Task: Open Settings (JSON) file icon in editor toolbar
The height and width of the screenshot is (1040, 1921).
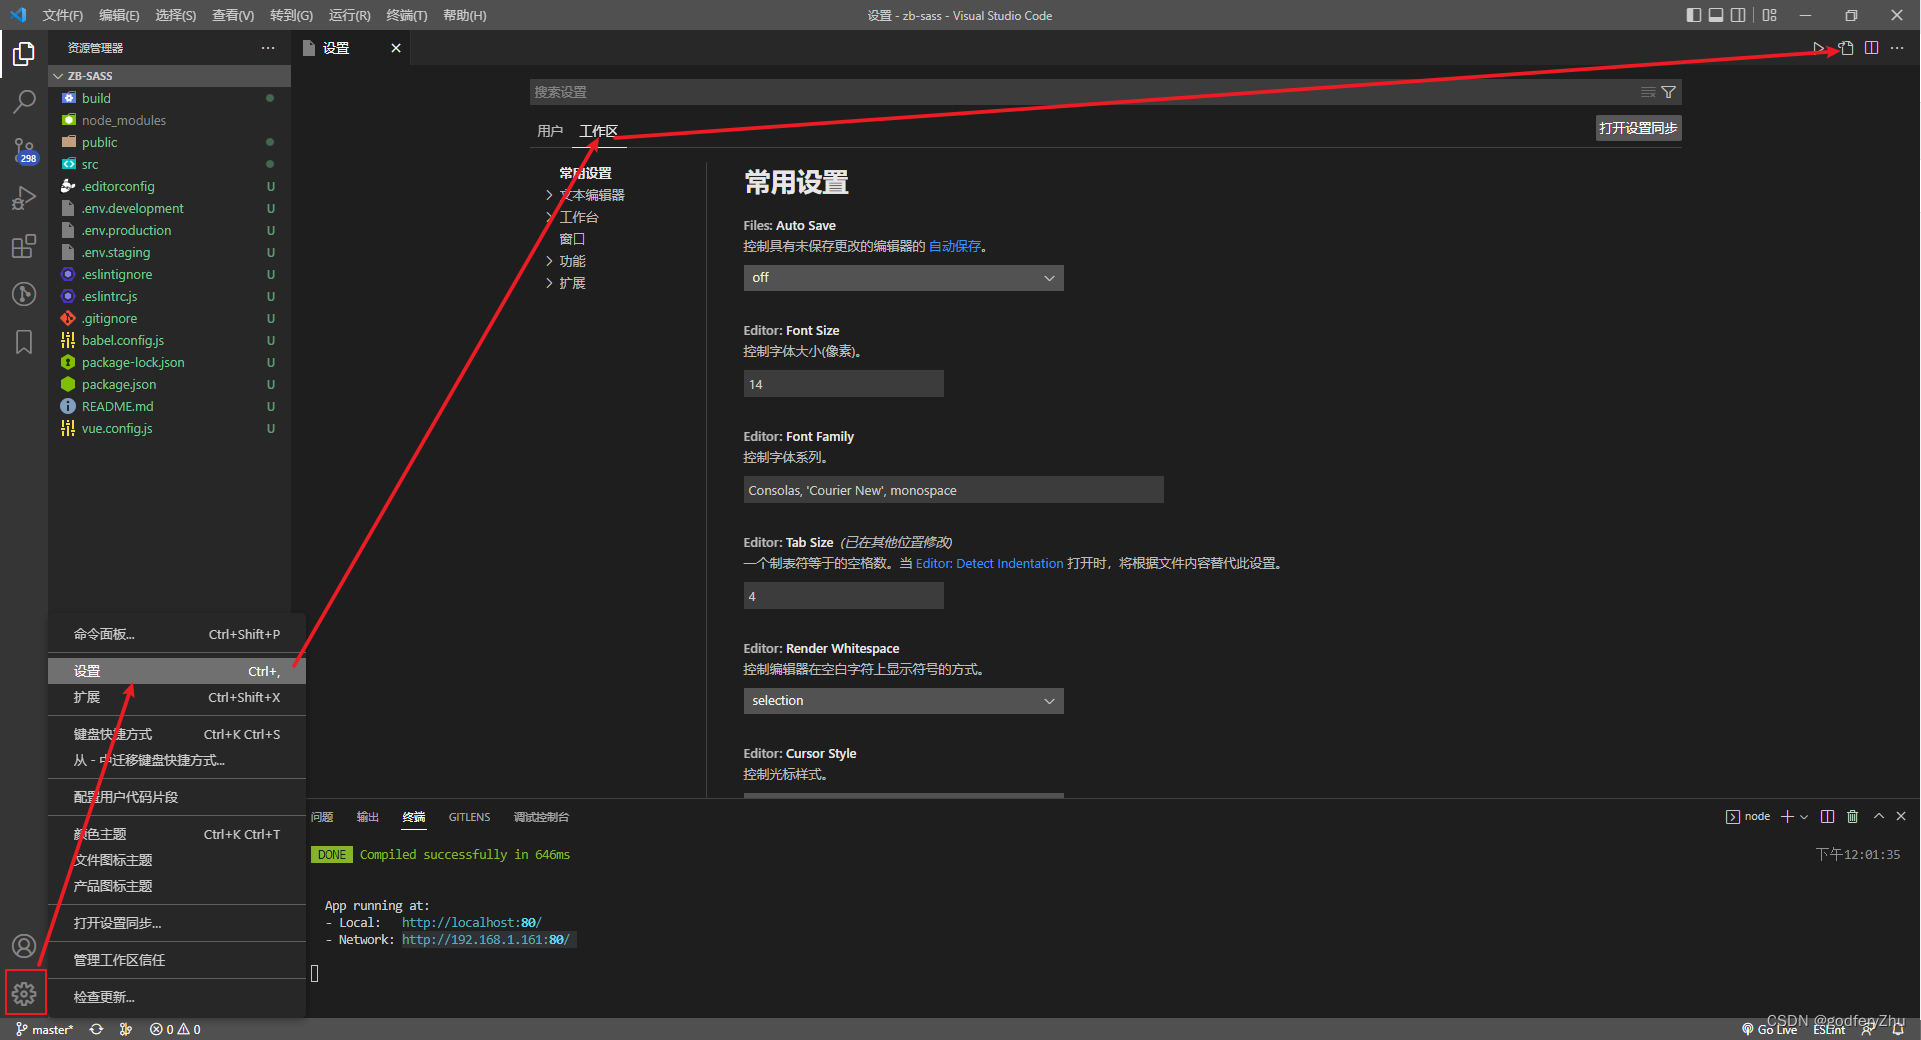Action: 1847,48
